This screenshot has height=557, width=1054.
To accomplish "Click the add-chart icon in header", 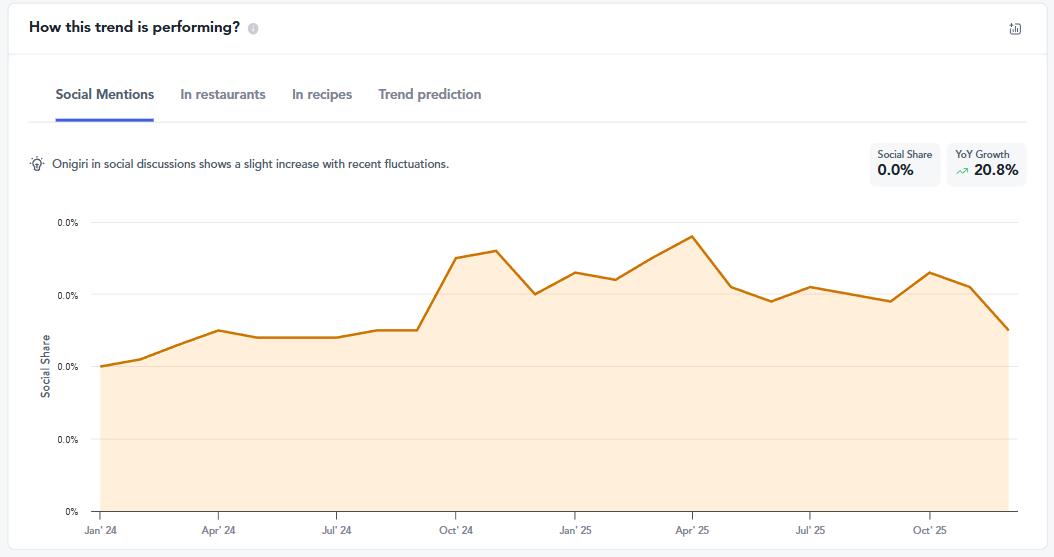I will (1015, 29).
